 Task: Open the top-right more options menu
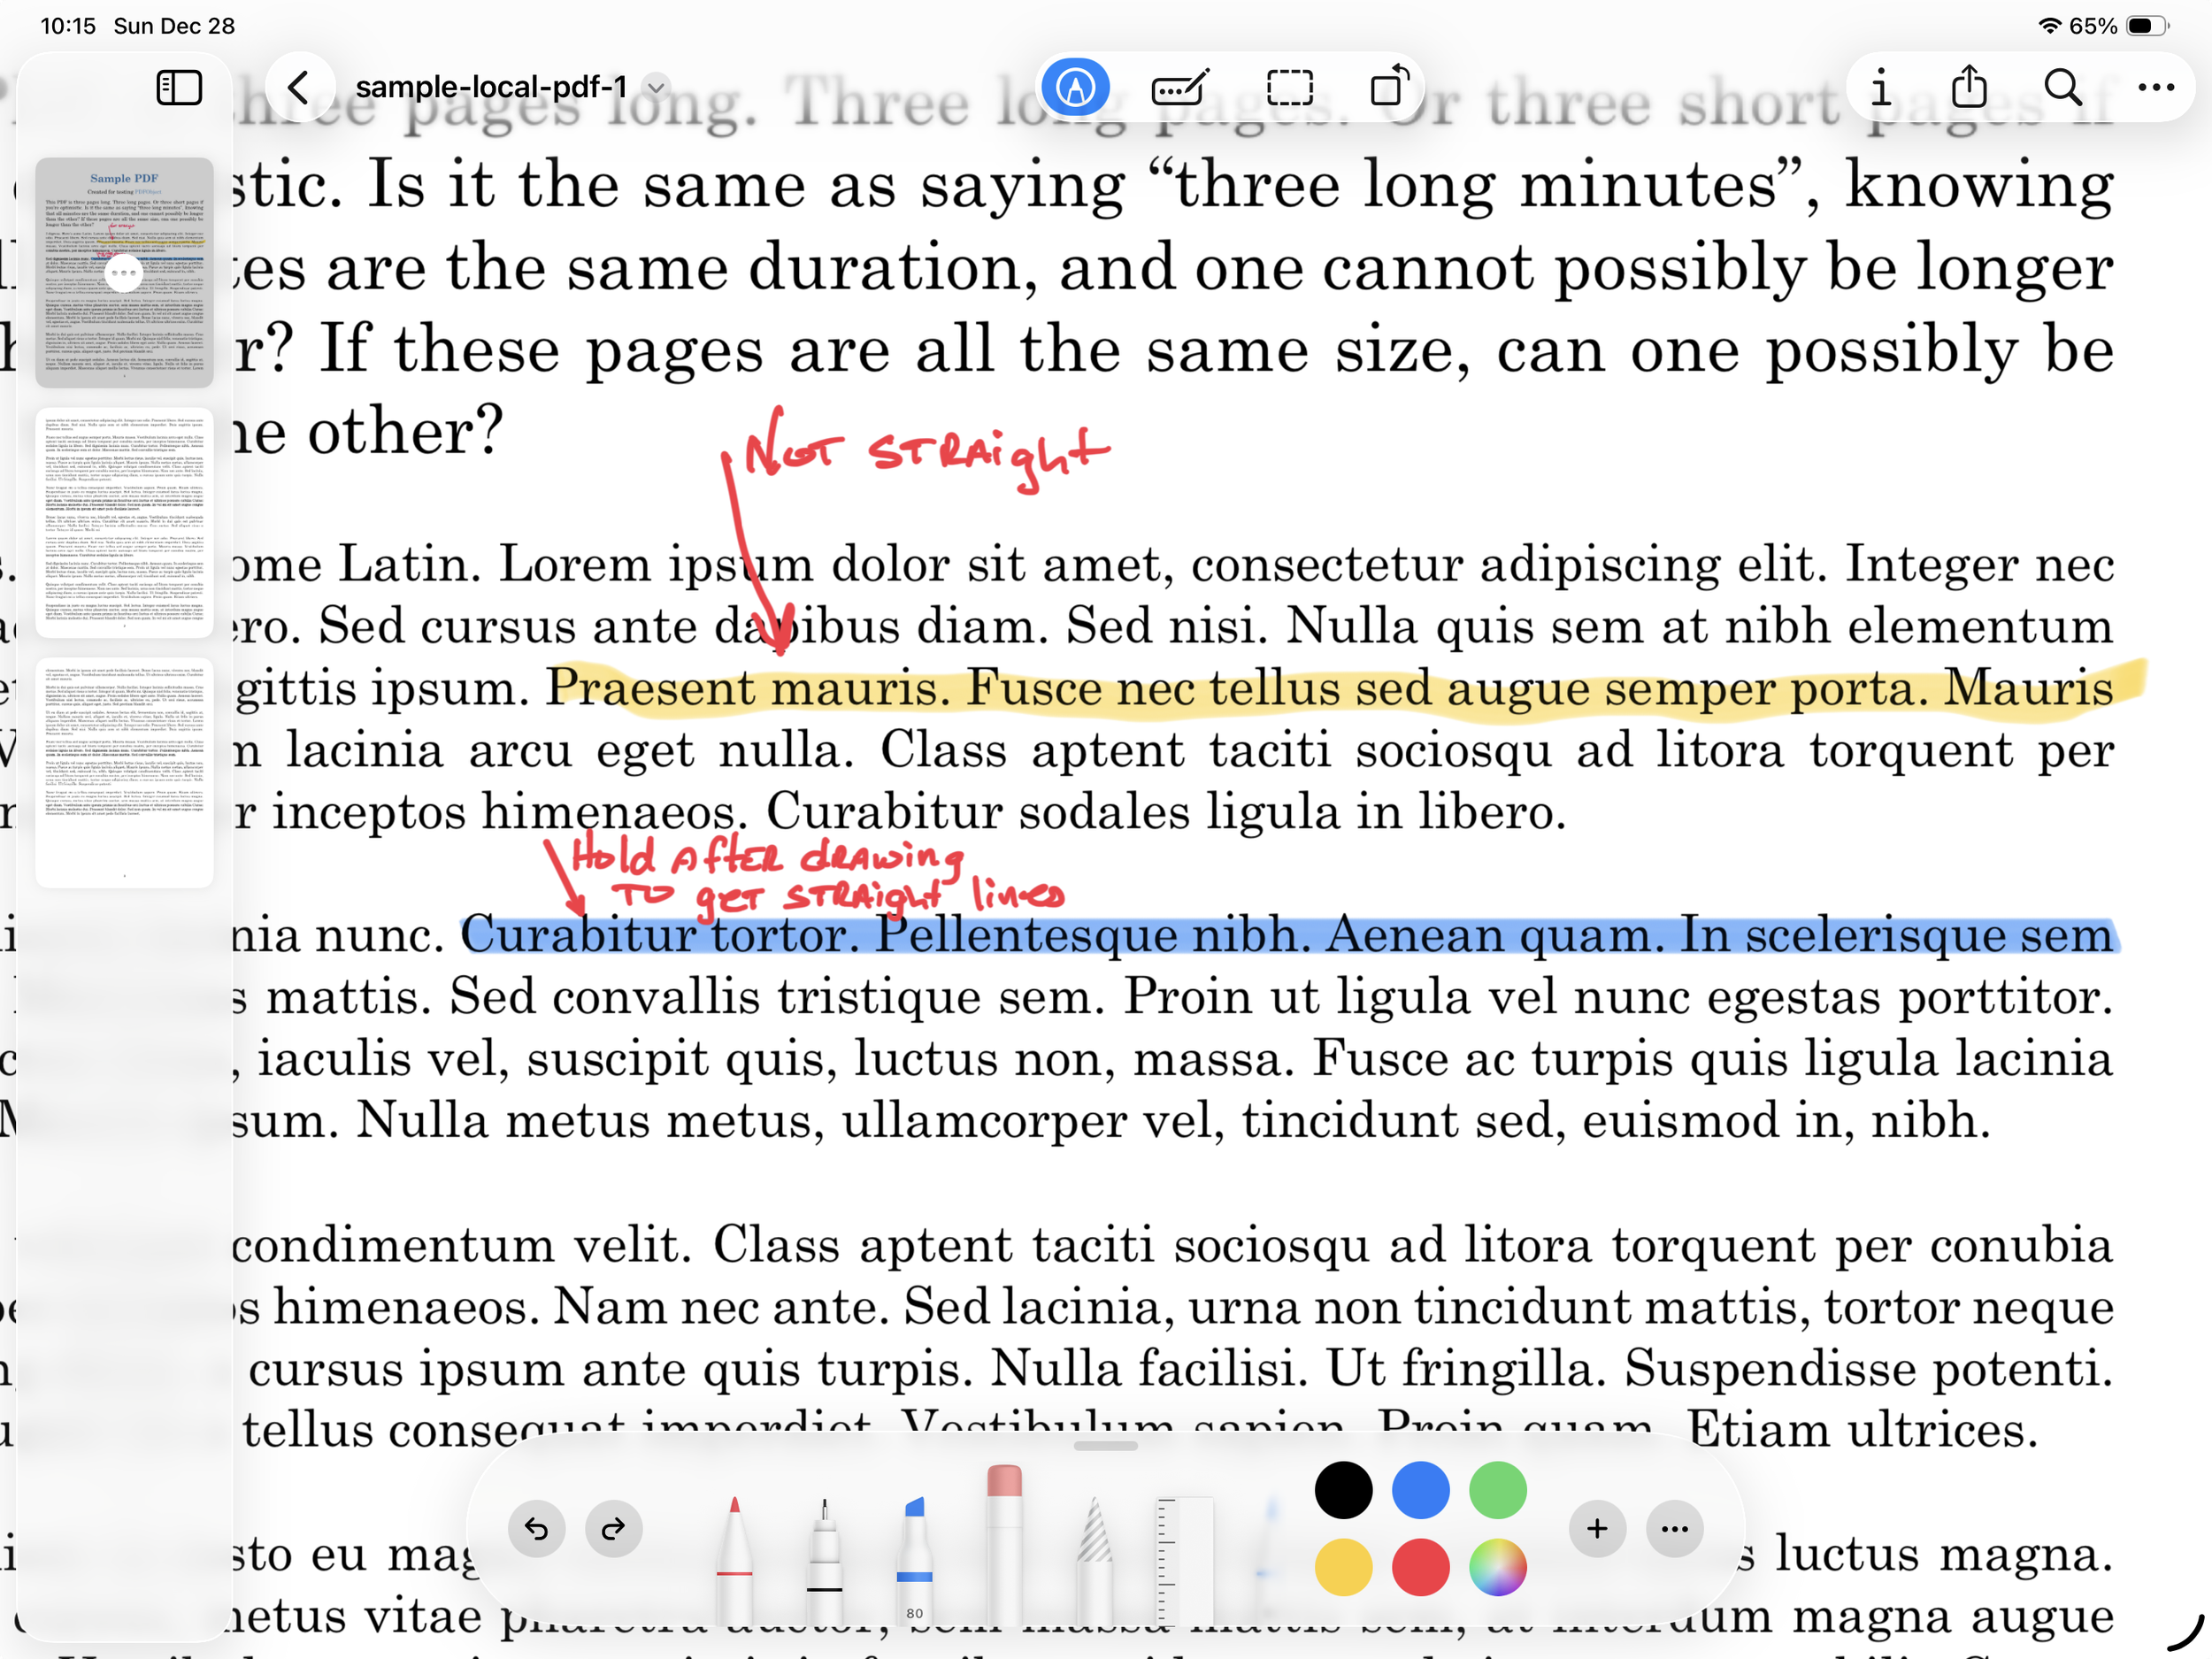coord(2155,88)
